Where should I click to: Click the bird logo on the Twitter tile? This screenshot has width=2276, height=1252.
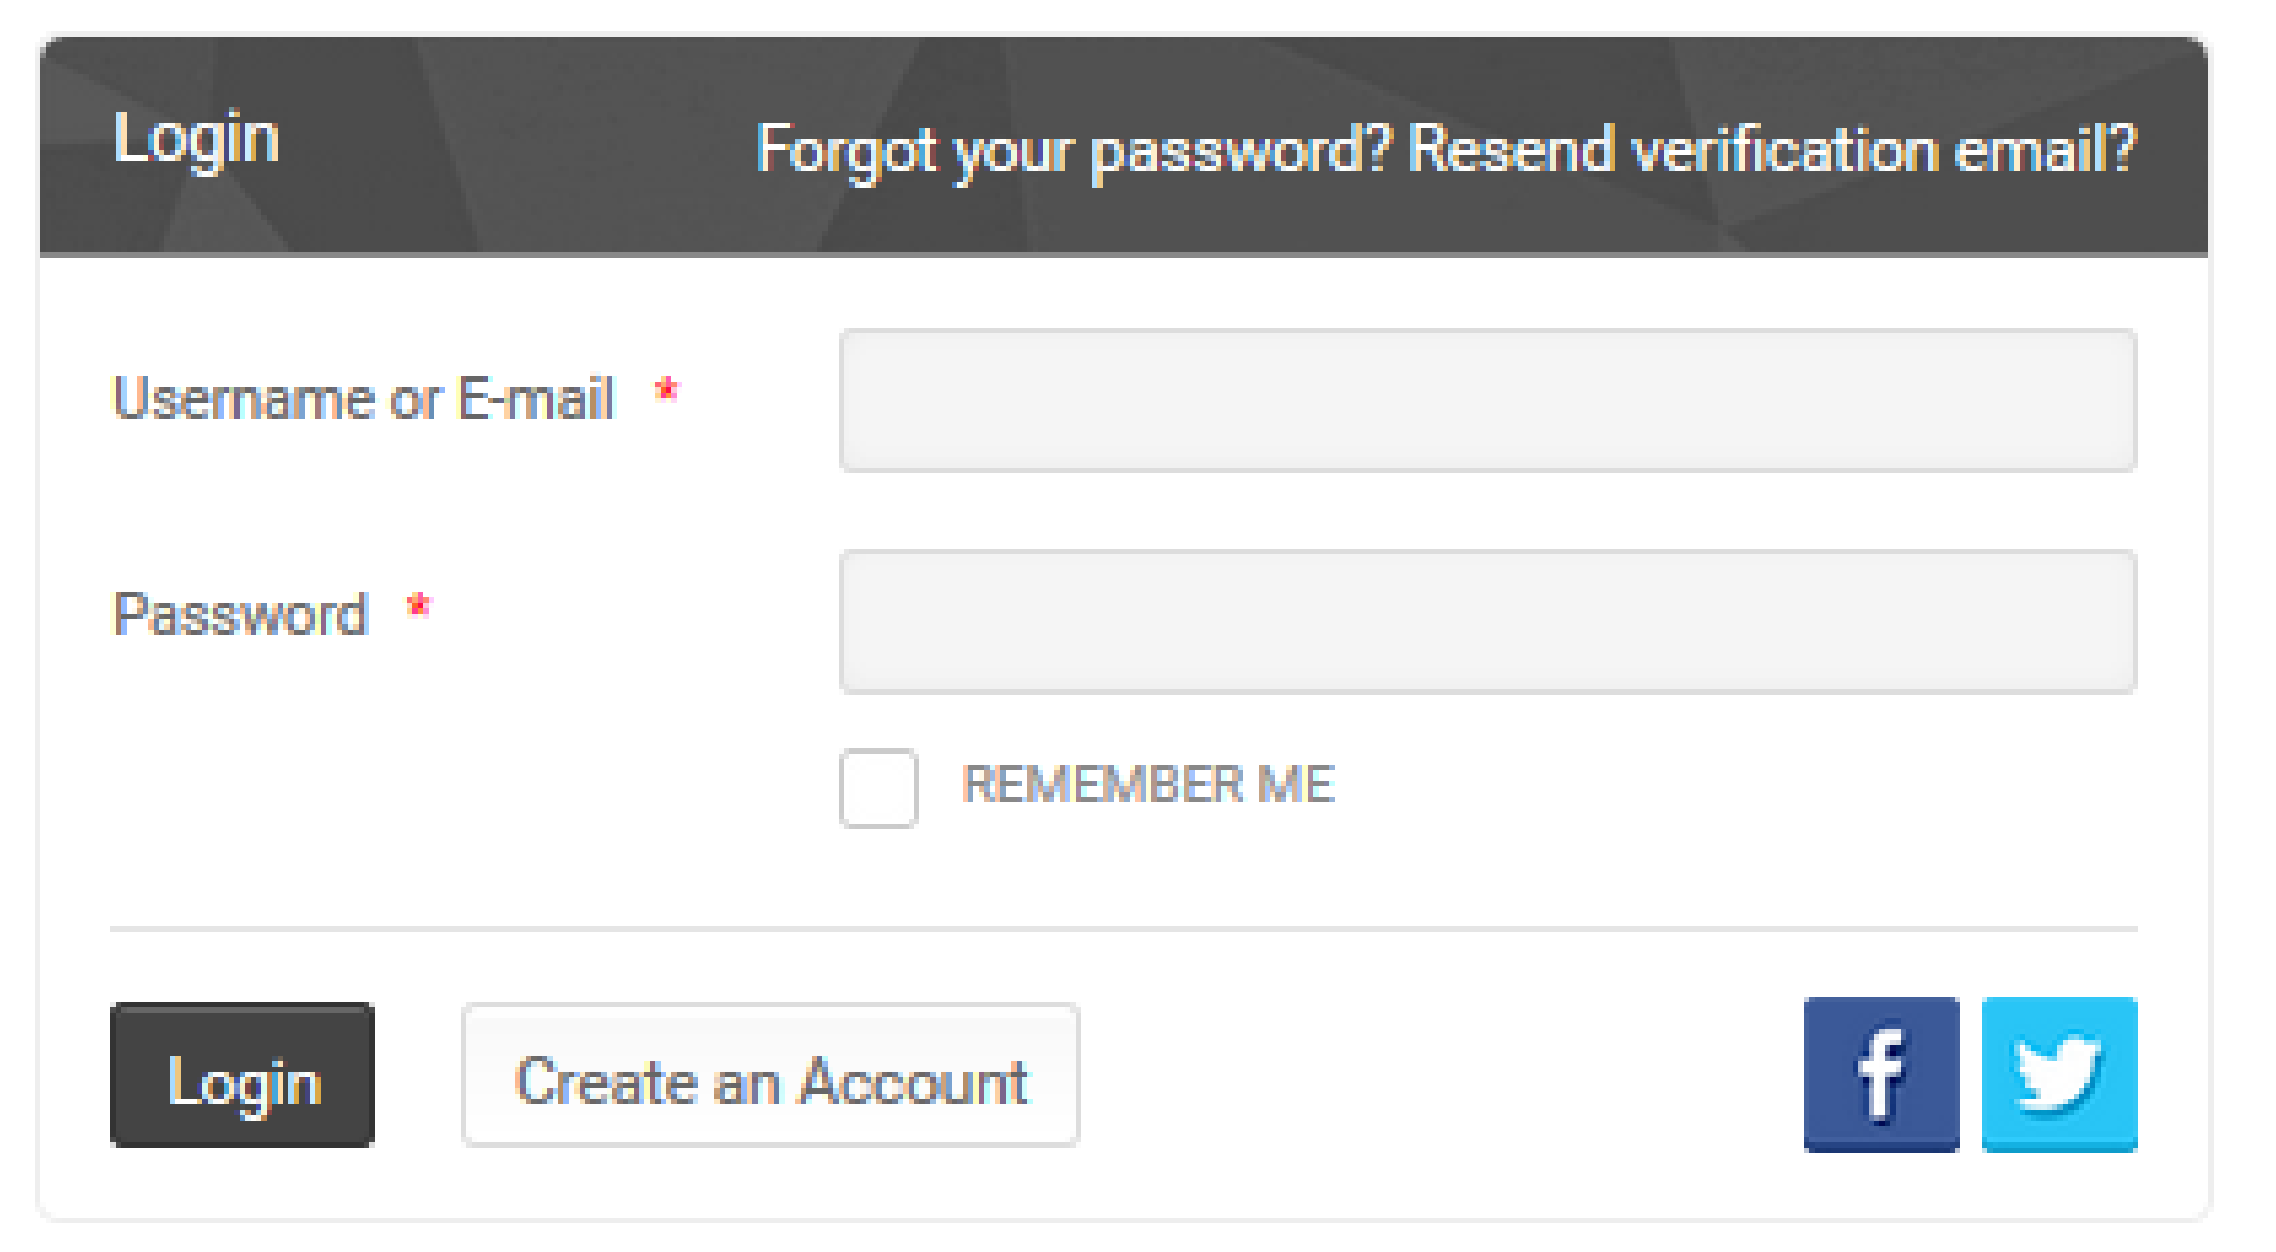2058,1074
